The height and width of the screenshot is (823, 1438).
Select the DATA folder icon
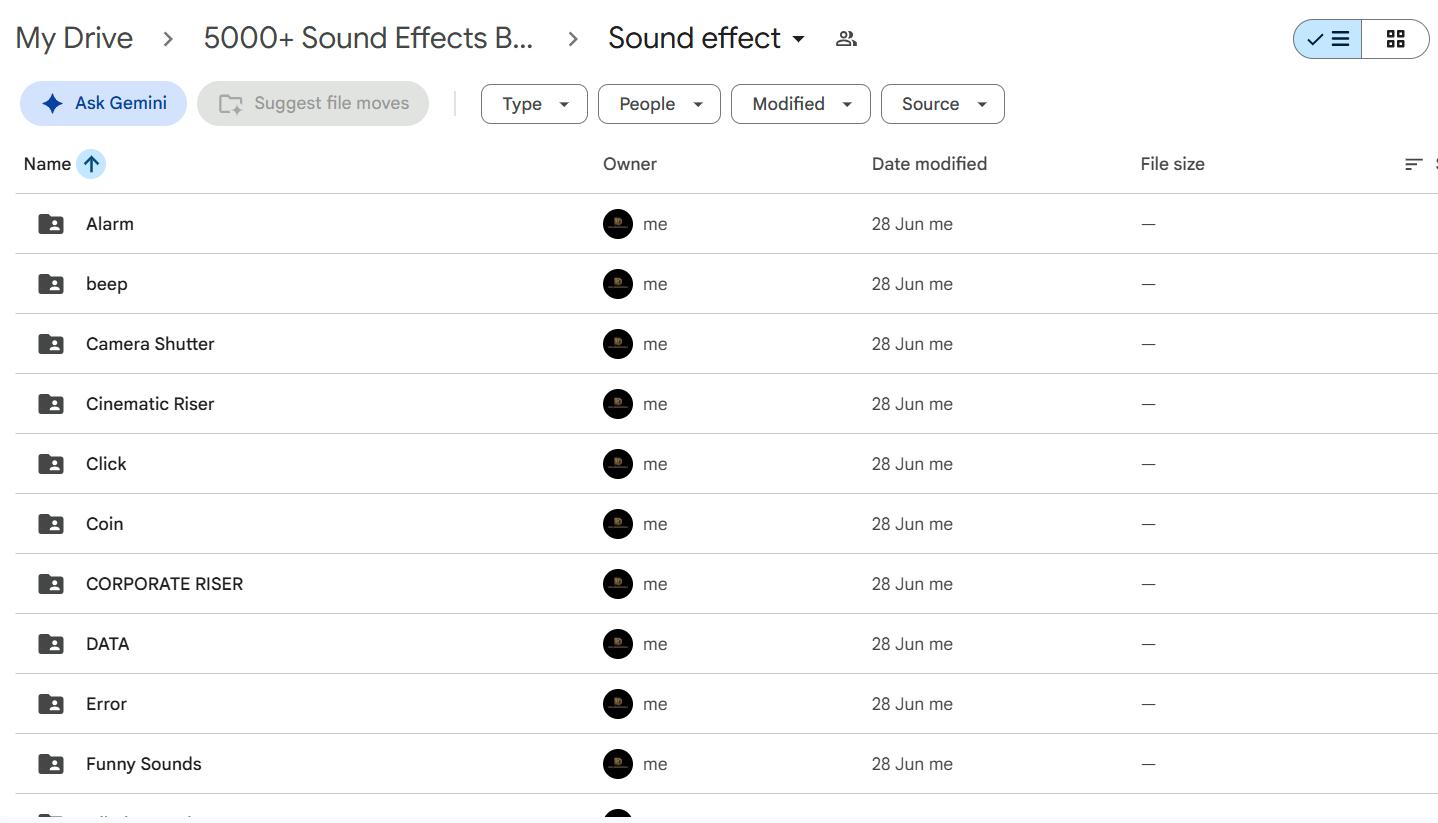[51, 644]
